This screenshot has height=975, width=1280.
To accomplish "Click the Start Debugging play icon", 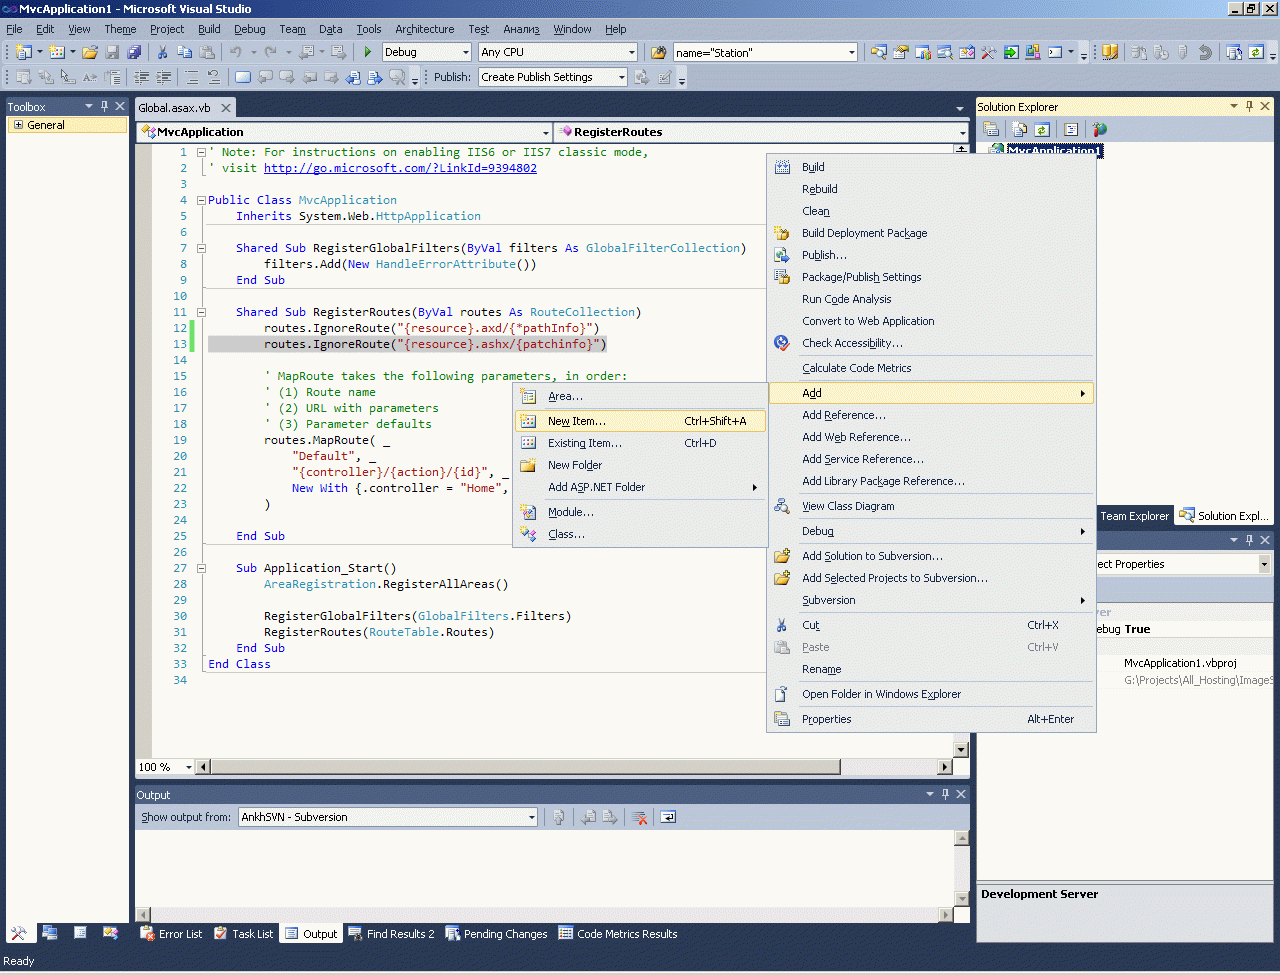I will pos(368,52).
